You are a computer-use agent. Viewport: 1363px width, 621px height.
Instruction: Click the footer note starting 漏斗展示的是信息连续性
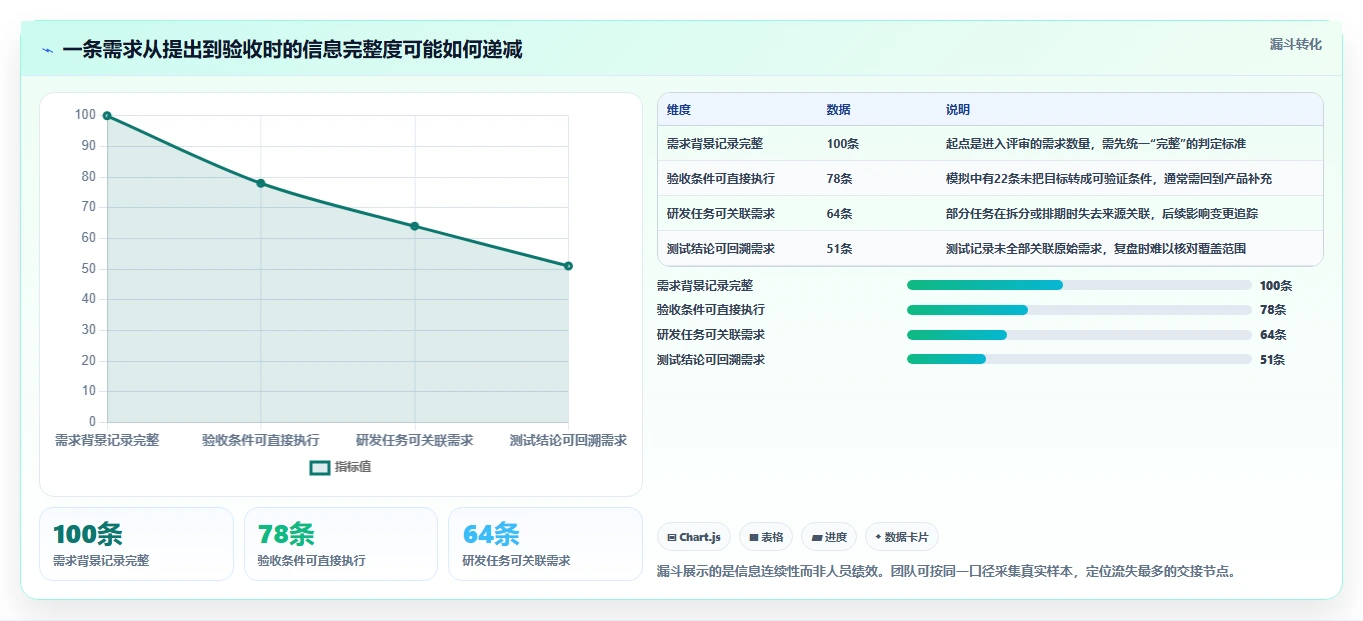click(x=947, y=572)
